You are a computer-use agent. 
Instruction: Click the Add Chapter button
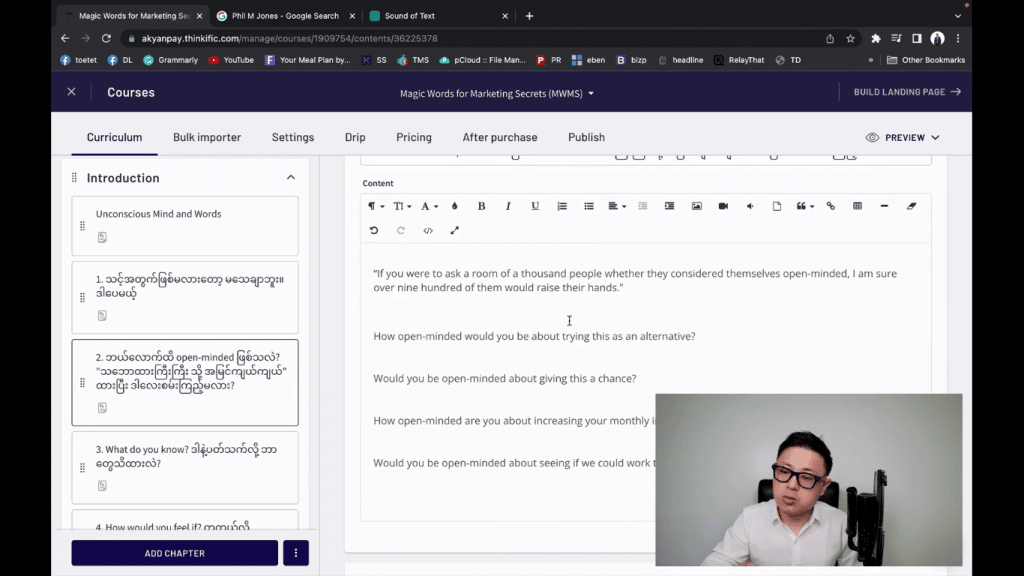(174, 553)
